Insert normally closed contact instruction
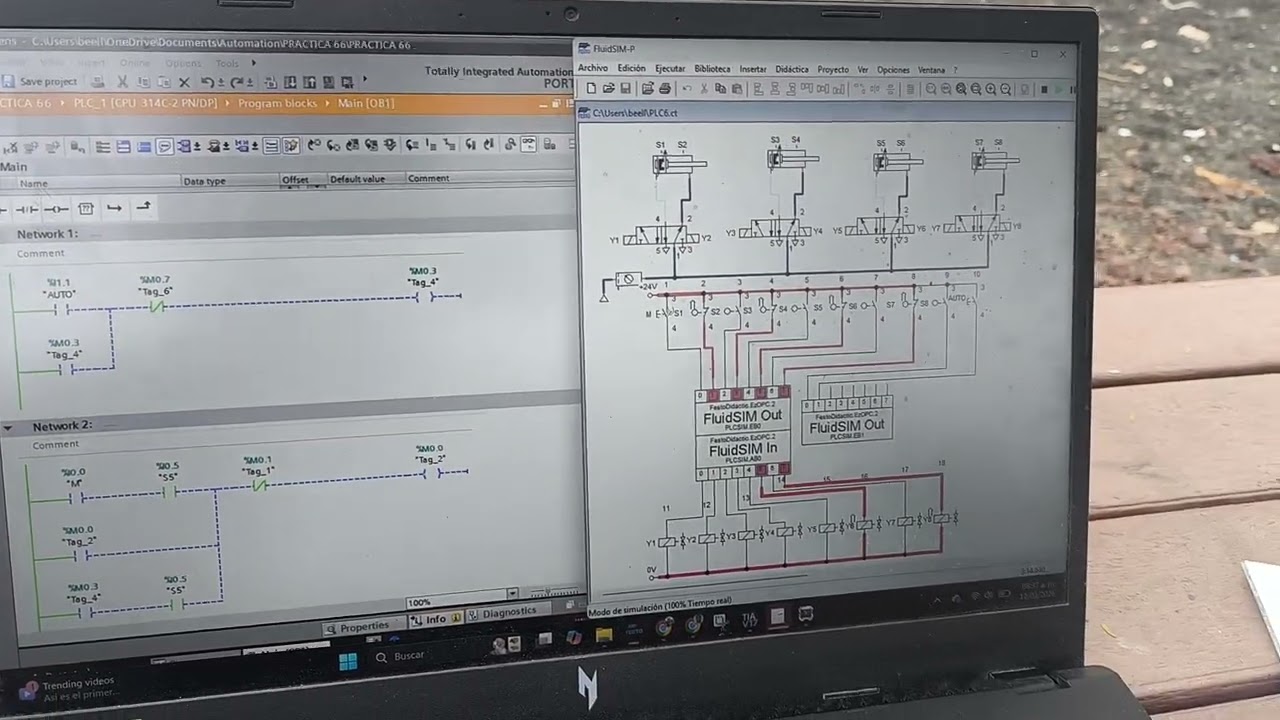This screenshot has height=720, width=1280. click(27, 208)
